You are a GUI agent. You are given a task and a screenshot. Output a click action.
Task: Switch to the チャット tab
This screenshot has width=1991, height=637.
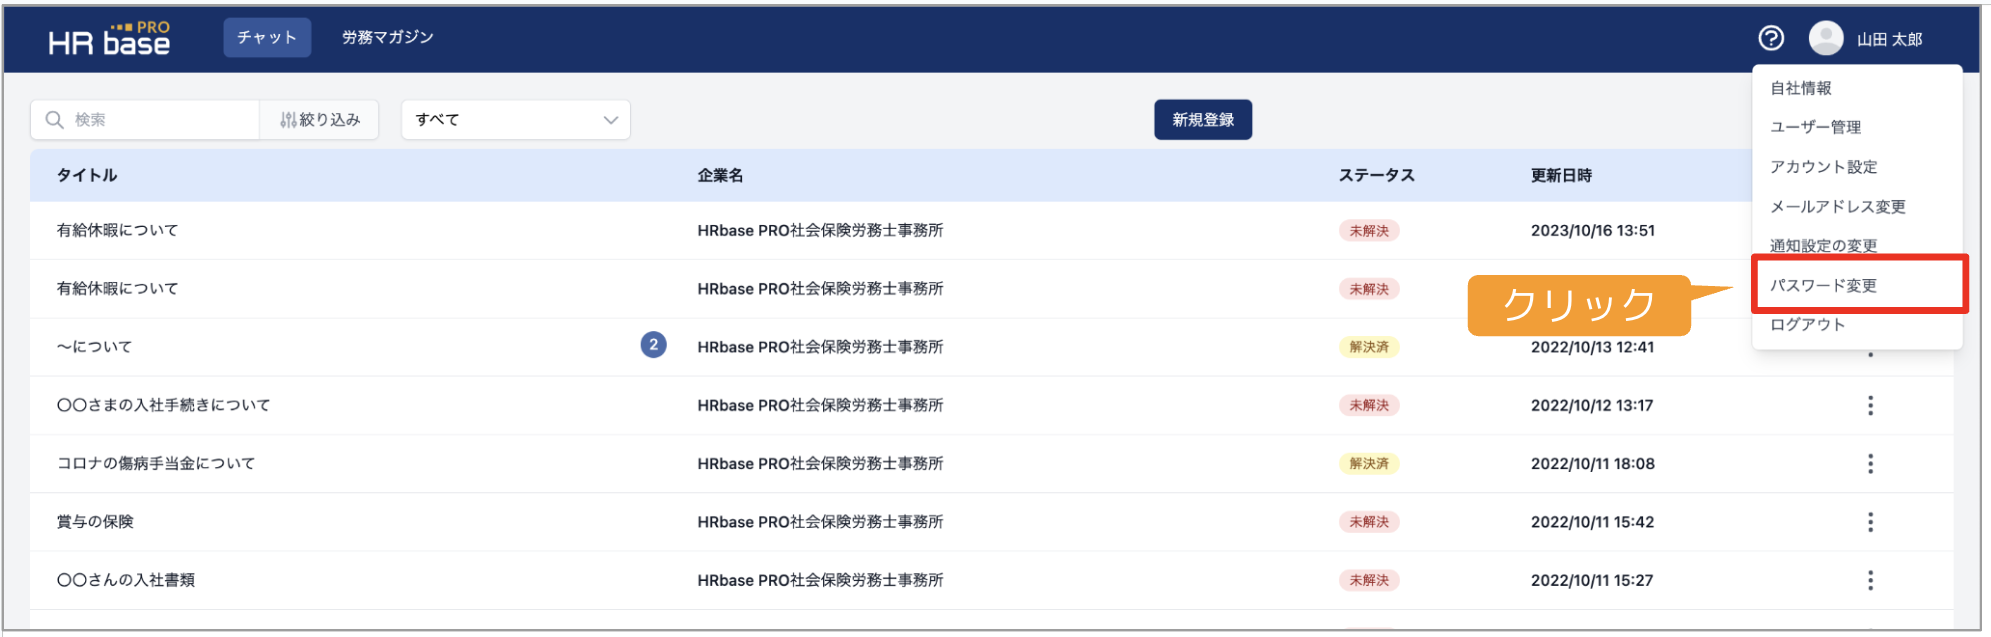tap(267, 37)
